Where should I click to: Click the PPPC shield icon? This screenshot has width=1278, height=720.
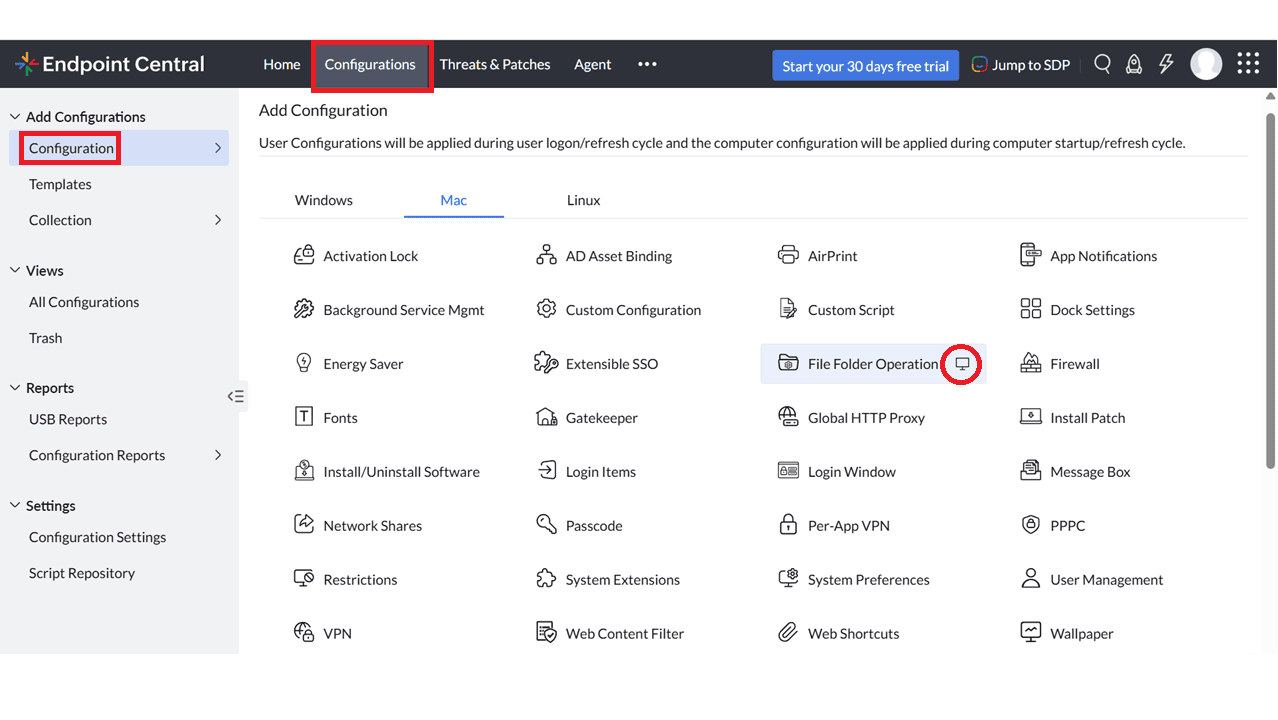pyautogui.click(x=1030, y=525)
